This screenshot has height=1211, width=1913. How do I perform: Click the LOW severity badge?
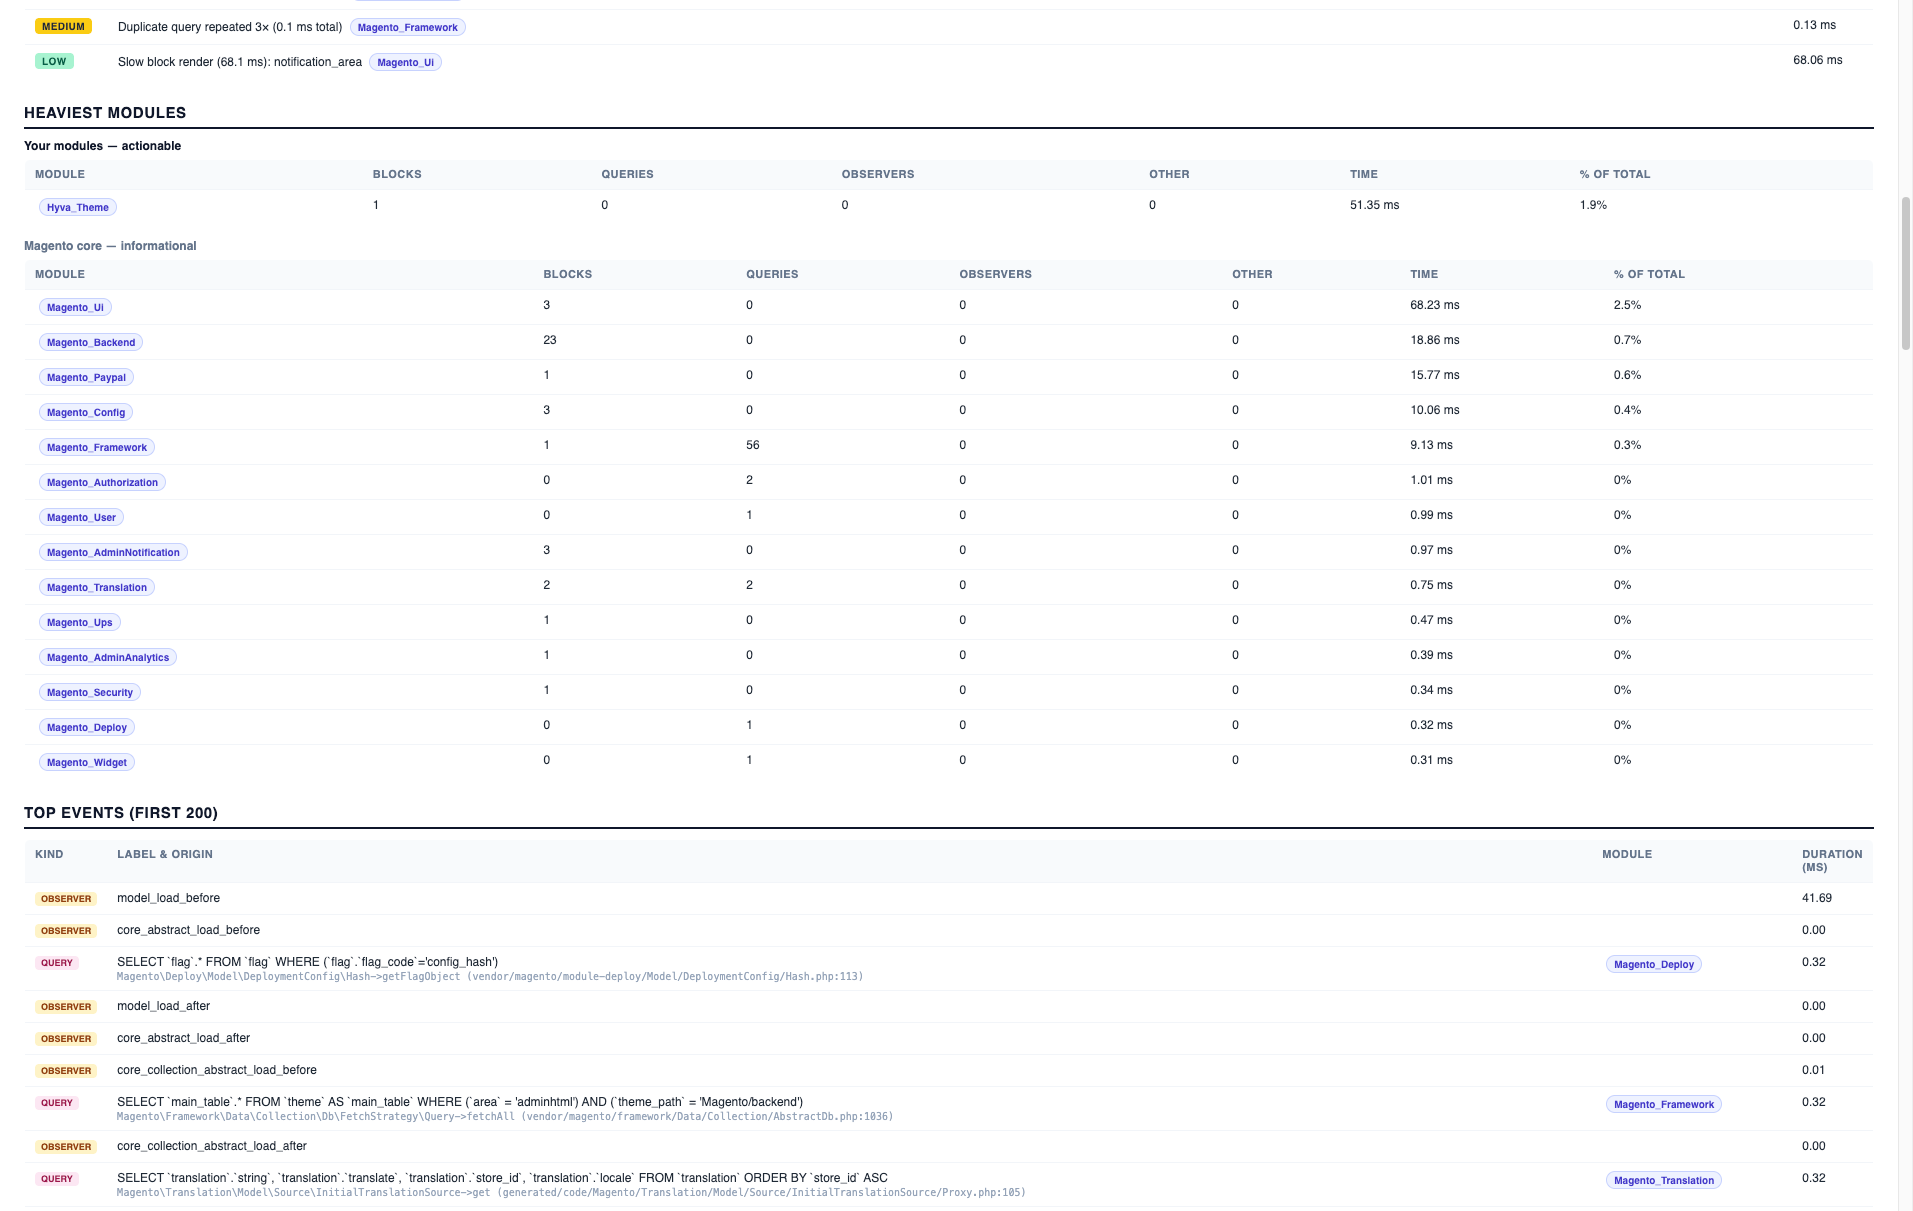coord(54,61)
